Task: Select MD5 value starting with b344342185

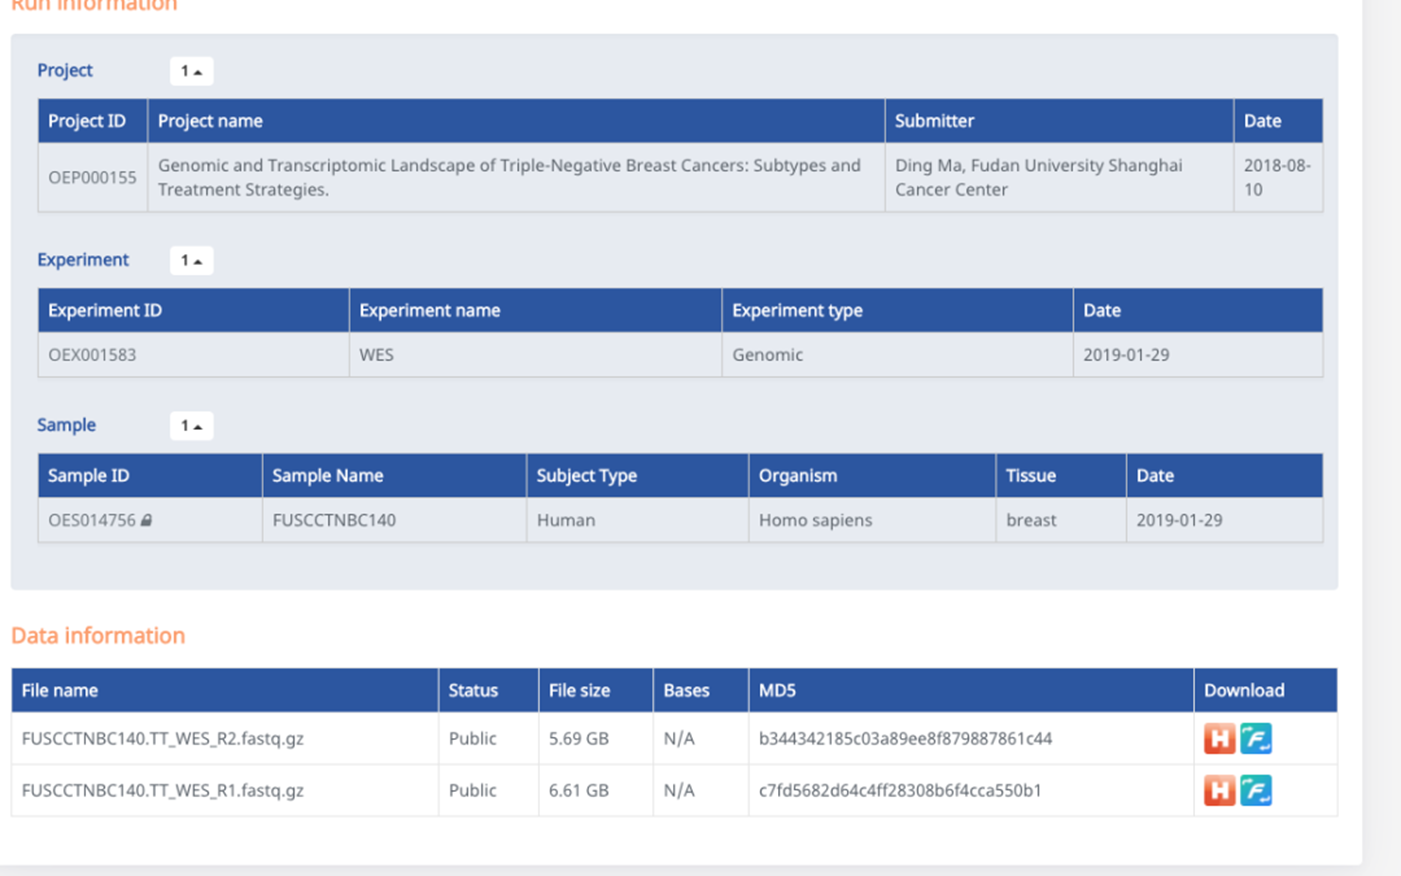Action: tap(905, 738)
